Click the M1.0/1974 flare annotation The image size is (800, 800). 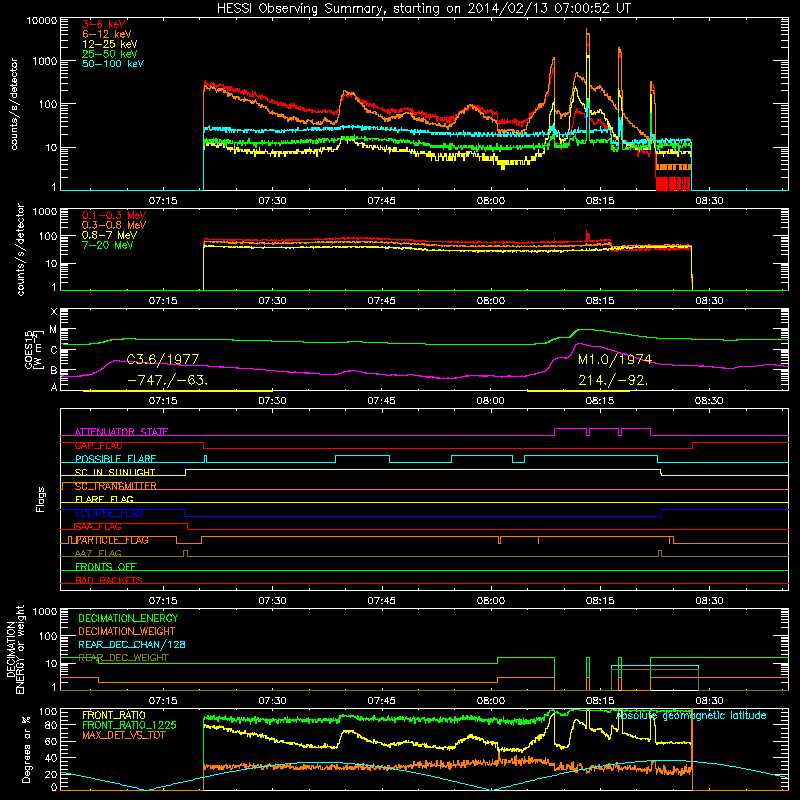[615, 359]
